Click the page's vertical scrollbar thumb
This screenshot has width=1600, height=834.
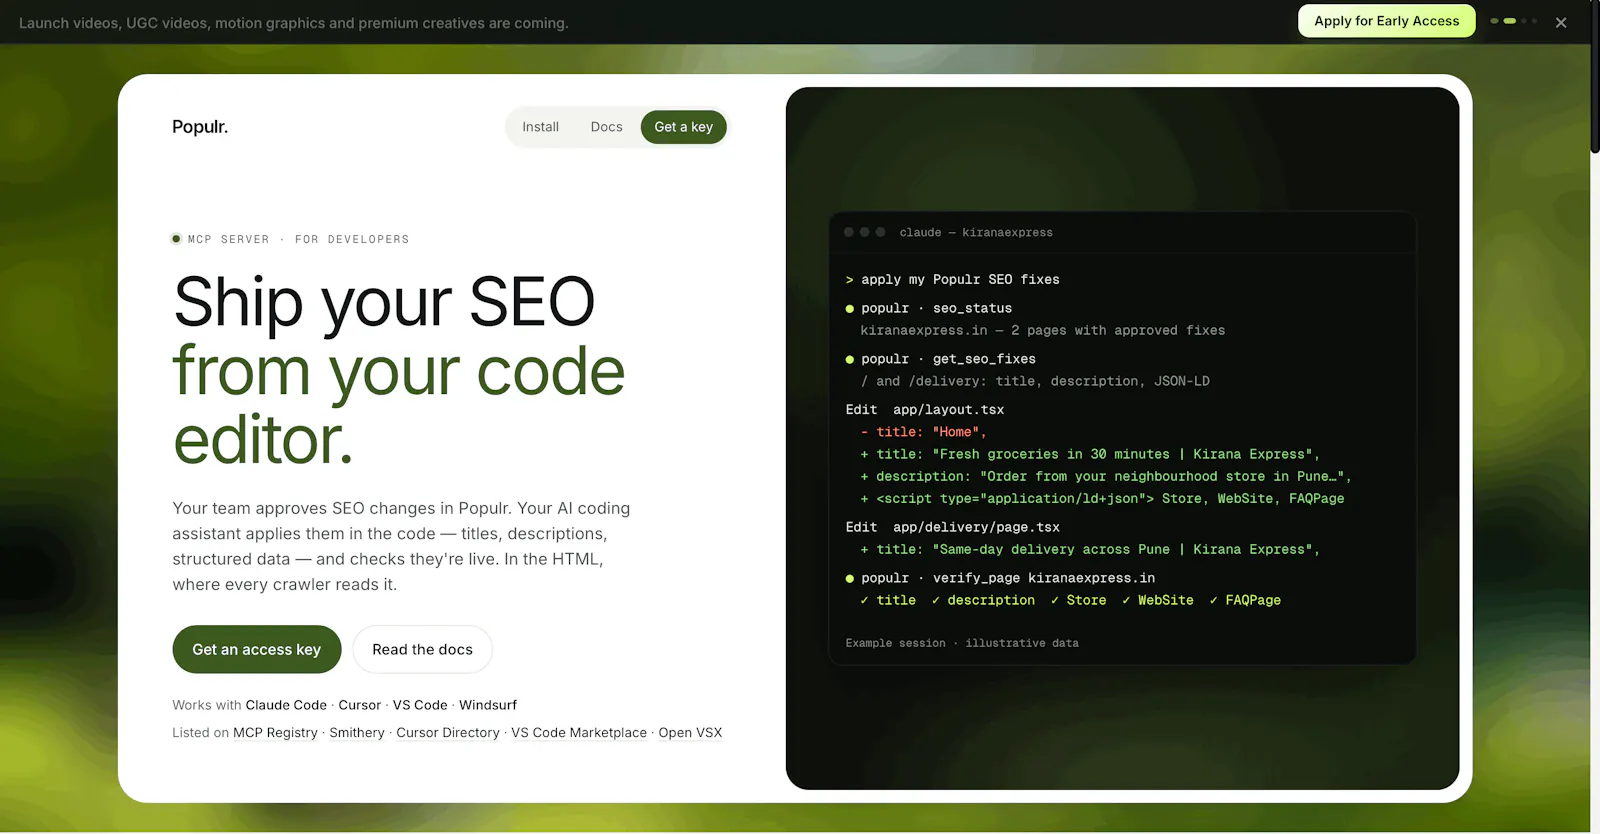tap(1595, 78)
